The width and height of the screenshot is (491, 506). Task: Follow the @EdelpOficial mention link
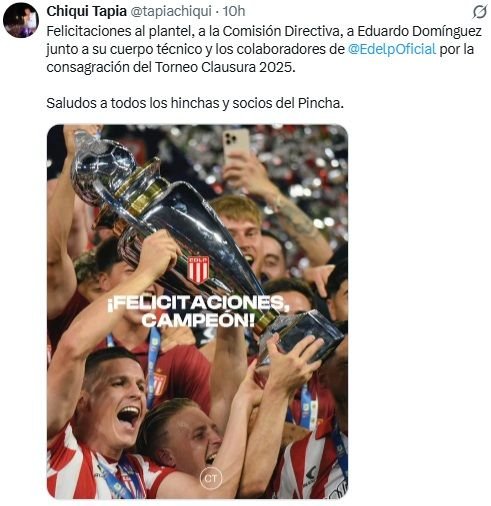392,49
